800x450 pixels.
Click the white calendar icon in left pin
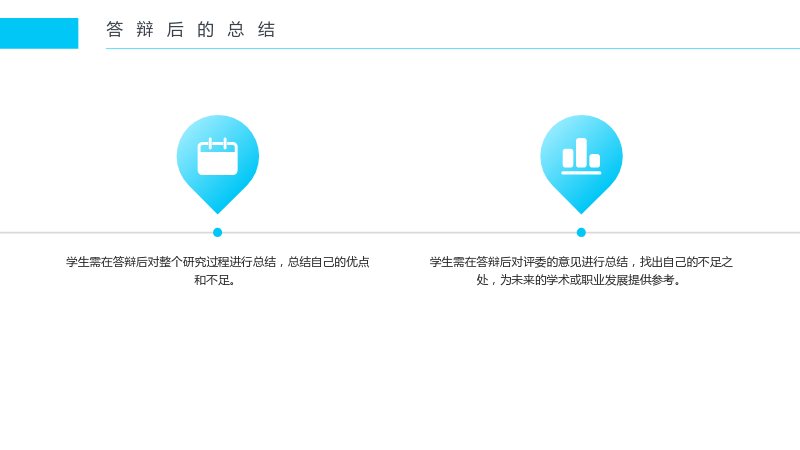pyautogui.click(x=218, y=156)
